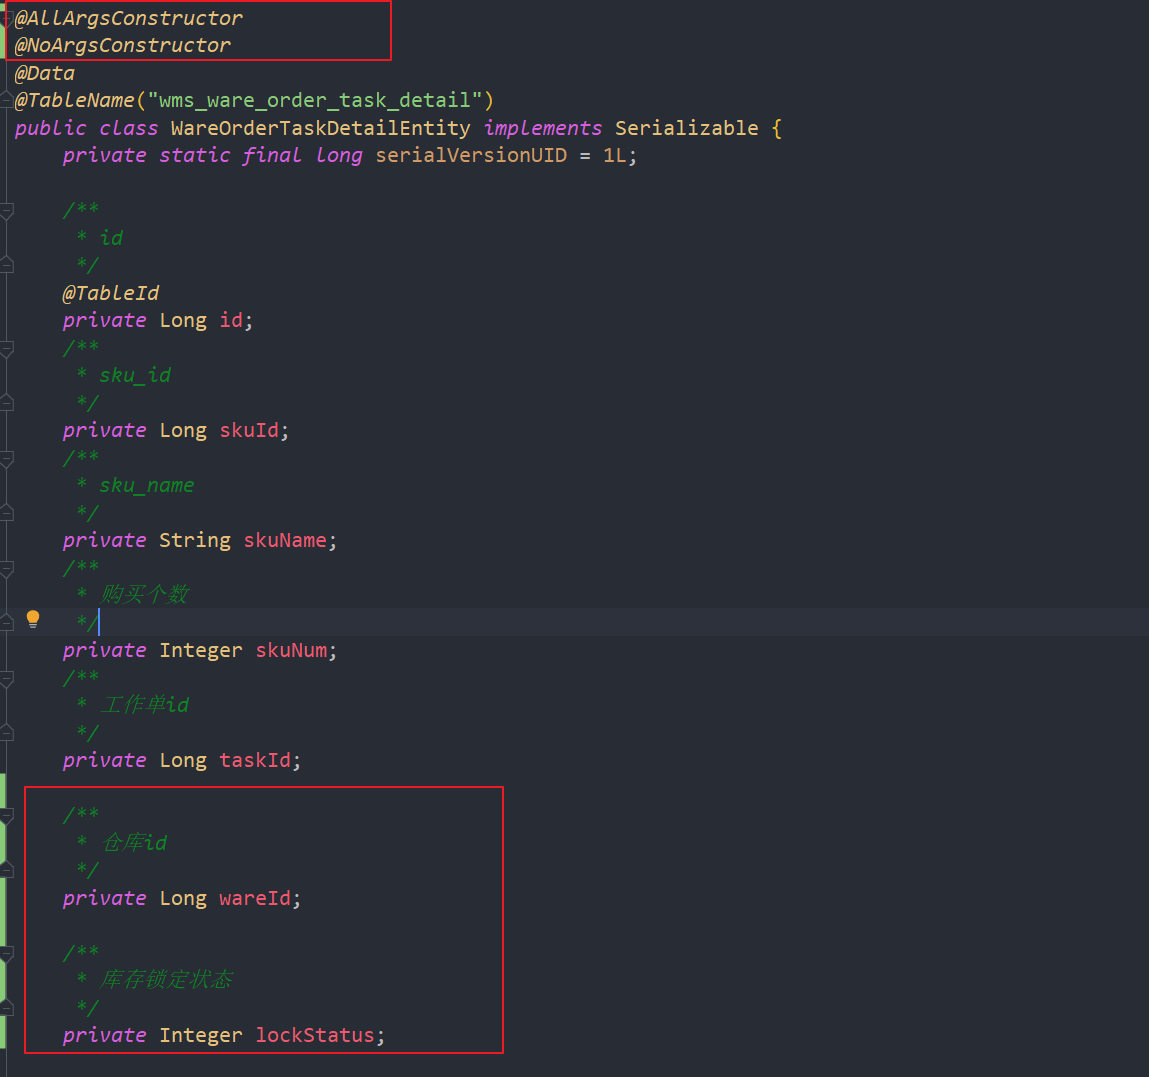Collapse the javadoc comment for 购买个数
1149x1077 pixels.
pyautogui.click(x=7, y=569)
